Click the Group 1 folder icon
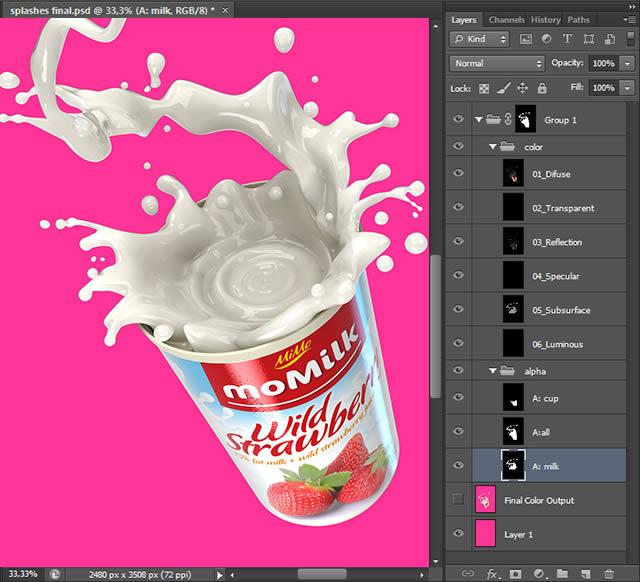 pyautogui.click(x=493, y=119)
